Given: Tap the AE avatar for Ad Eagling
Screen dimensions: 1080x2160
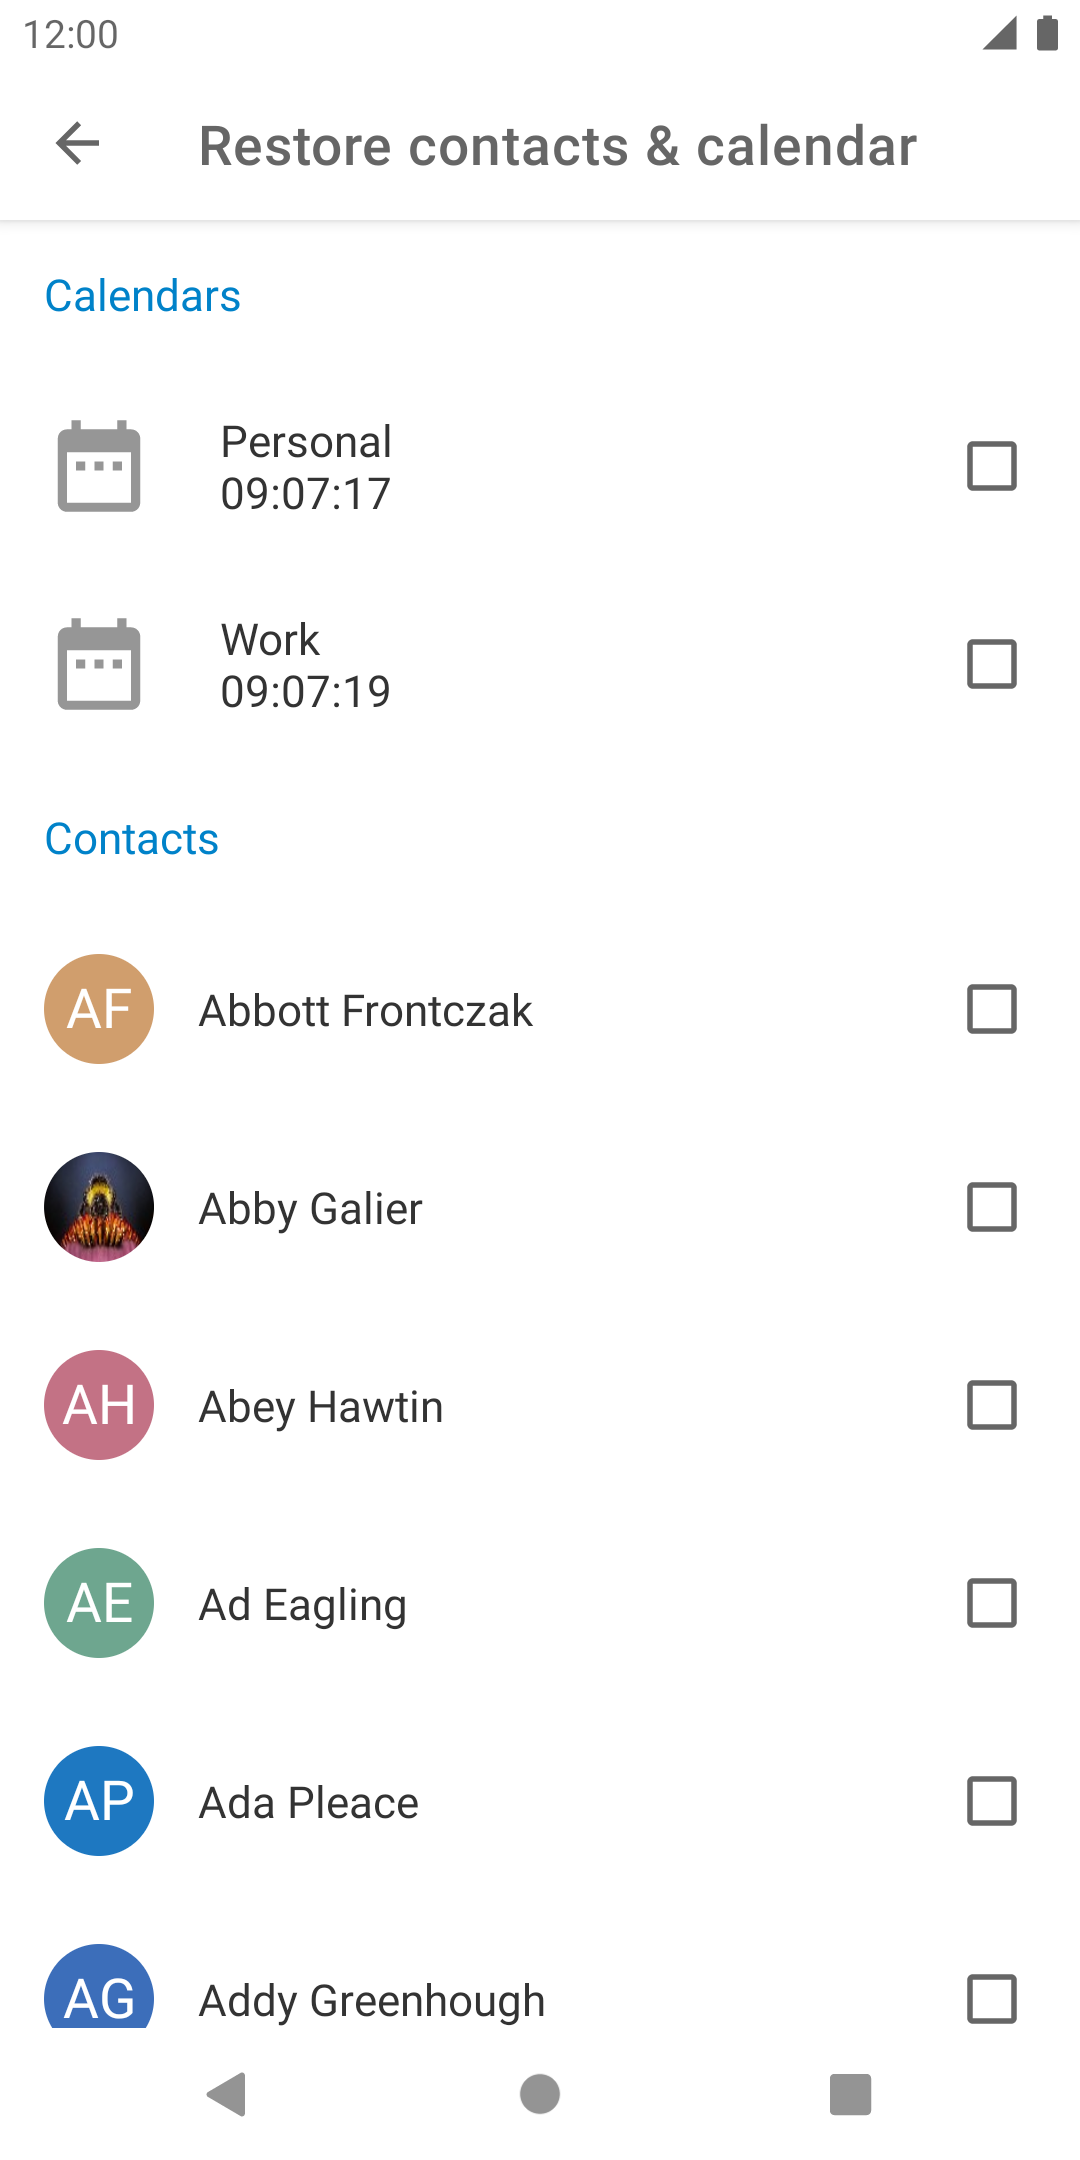Looking at the screenshot, I should pyautogui.click(x=99, y=1603).
